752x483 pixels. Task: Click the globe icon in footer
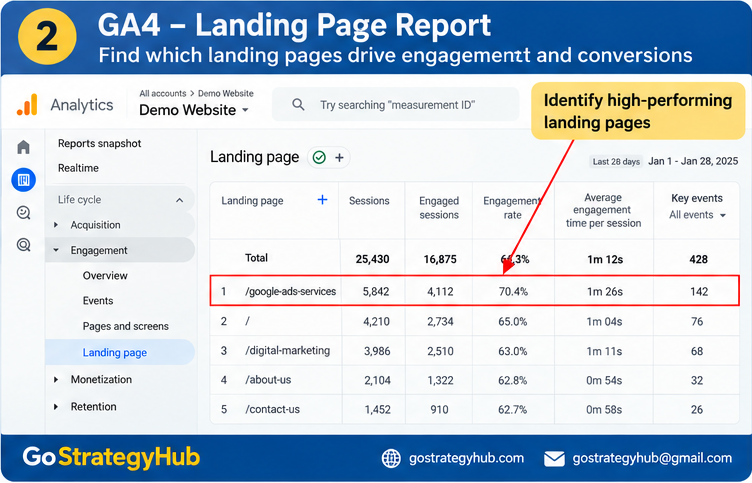(x=391, y=459)
